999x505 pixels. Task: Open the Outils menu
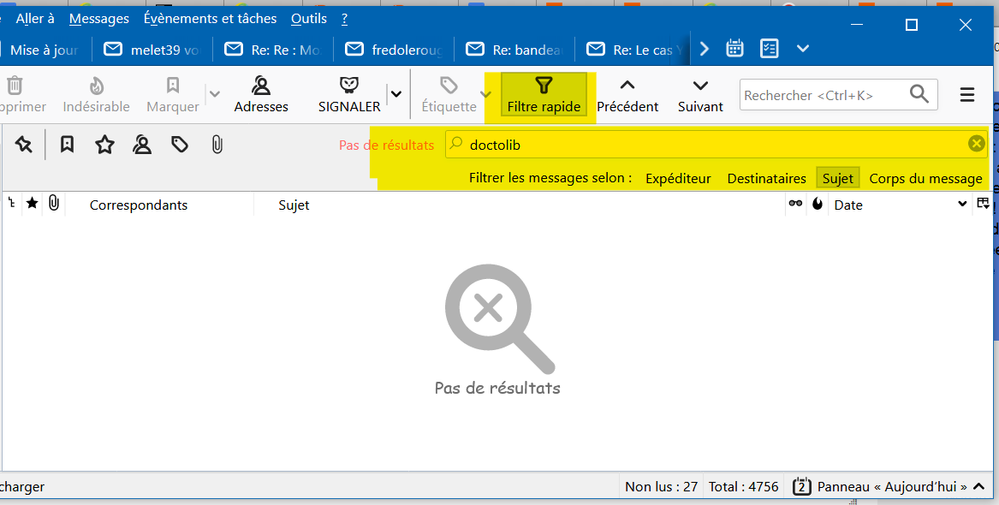(309, 19)
